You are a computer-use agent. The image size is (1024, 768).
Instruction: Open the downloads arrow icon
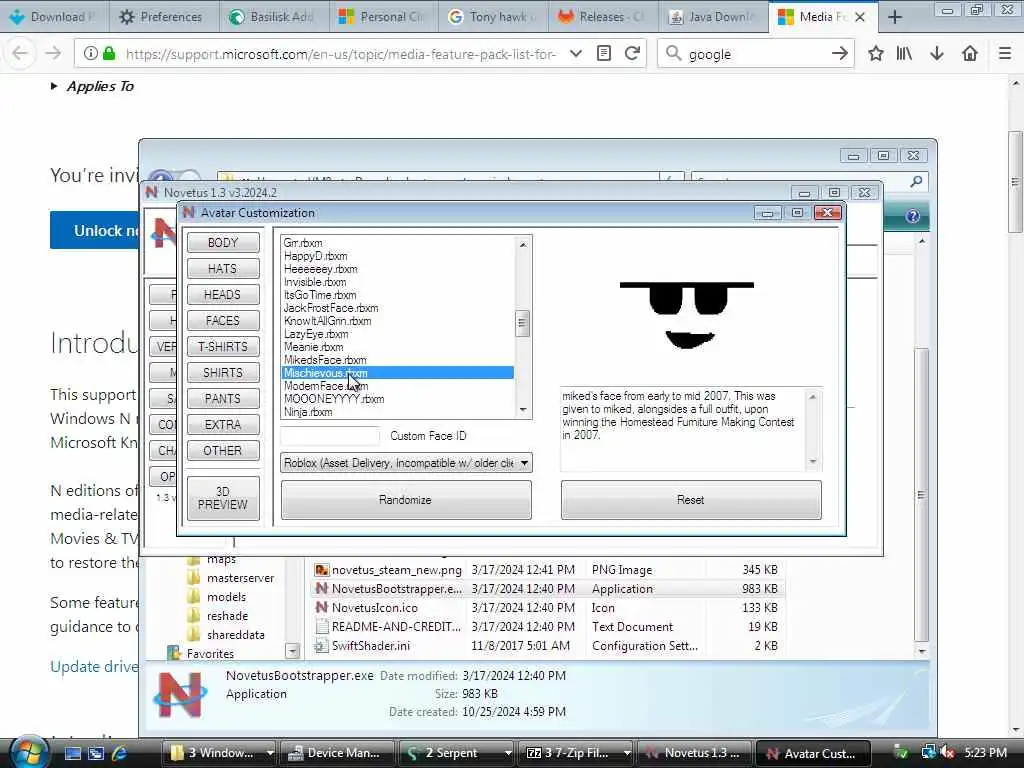[937, 54]
